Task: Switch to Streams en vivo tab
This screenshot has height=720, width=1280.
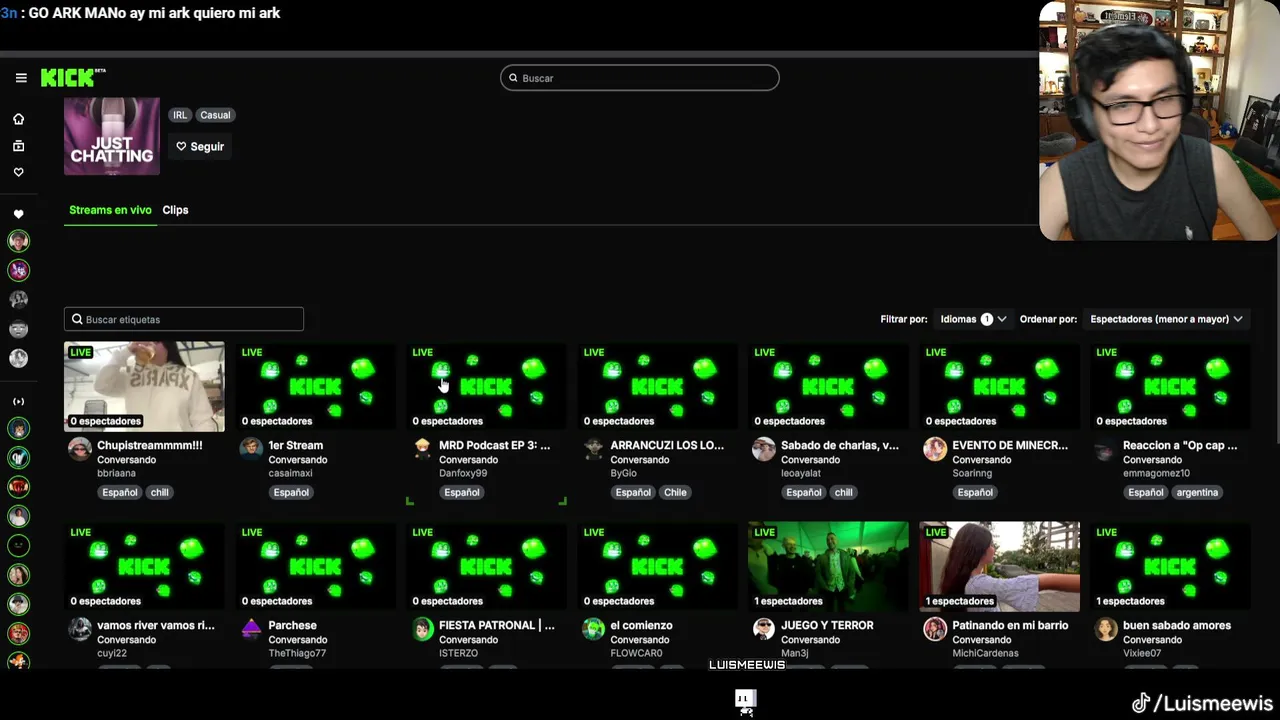Action: click(x=110, y=210)
